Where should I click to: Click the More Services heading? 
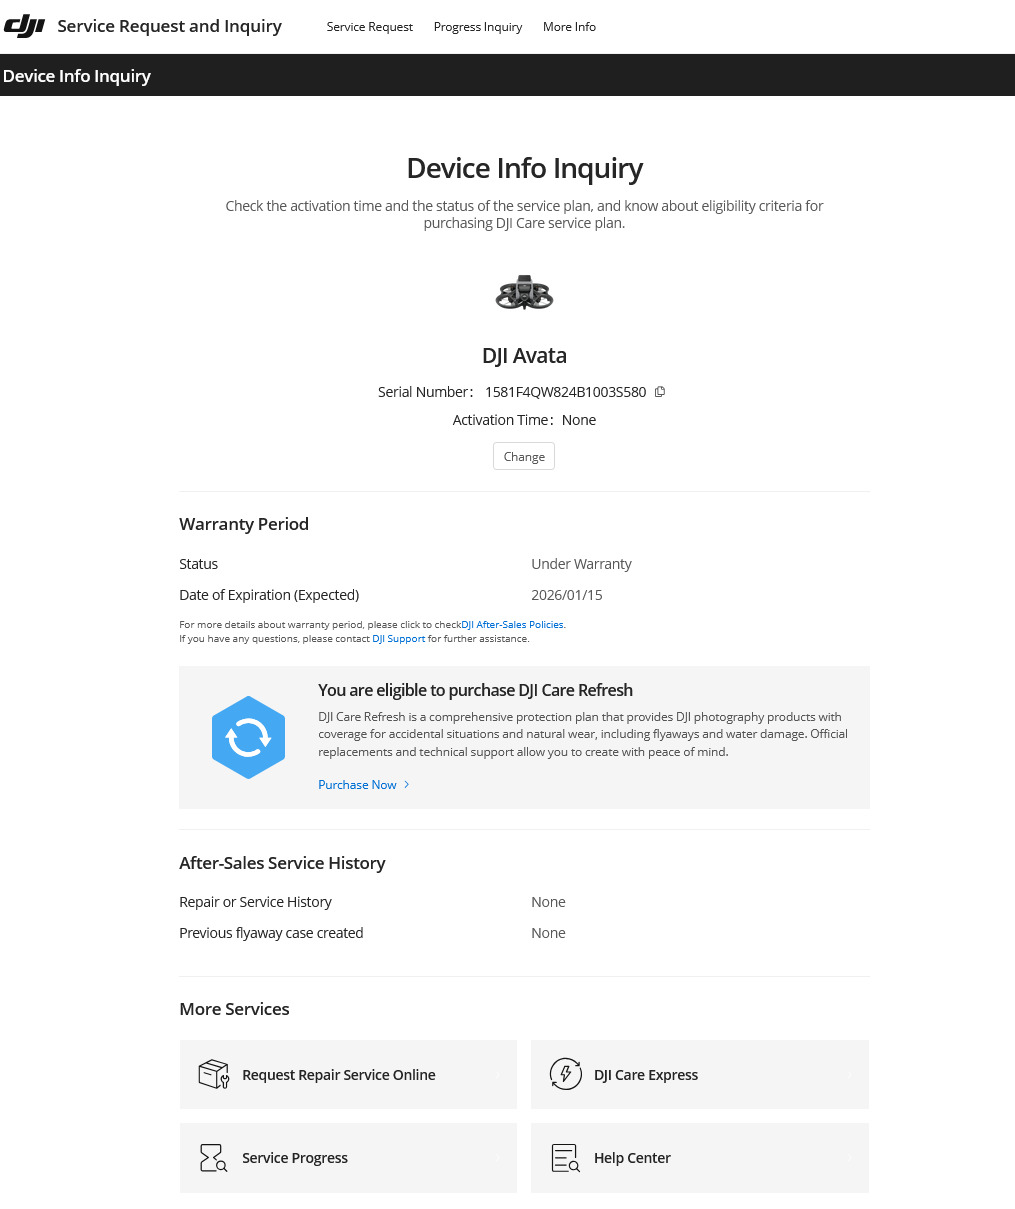point(234,1009)
